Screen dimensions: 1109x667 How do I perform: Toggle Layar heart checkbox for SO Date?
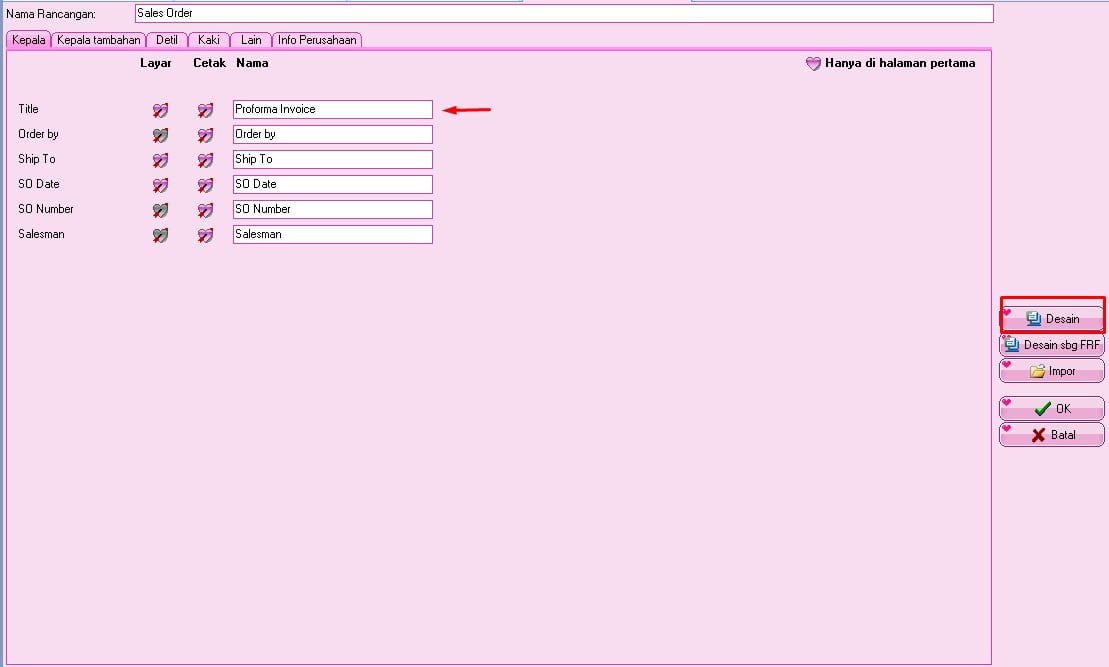(x=161, y=185)
